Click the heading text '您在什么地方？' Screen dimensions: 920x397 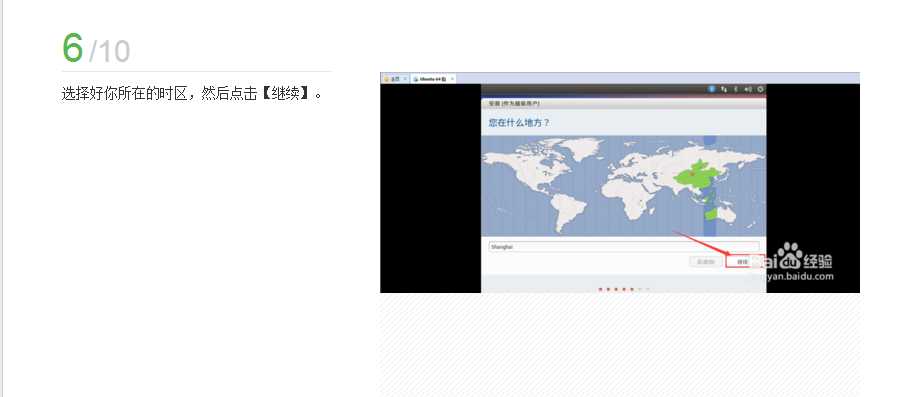(519, 123)
